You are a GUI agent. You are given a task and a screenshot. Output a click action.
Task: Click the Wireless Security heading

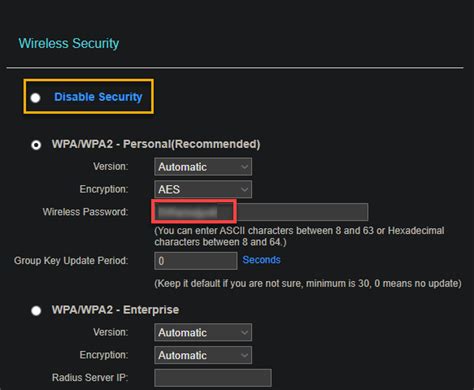[69, 43]
